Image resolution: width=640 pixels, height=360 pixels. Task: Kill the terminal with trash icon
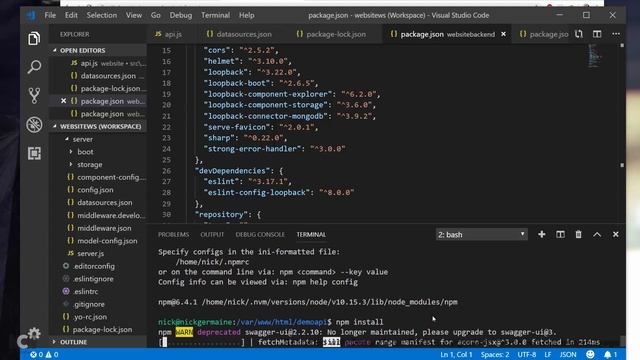click(578, 234)
